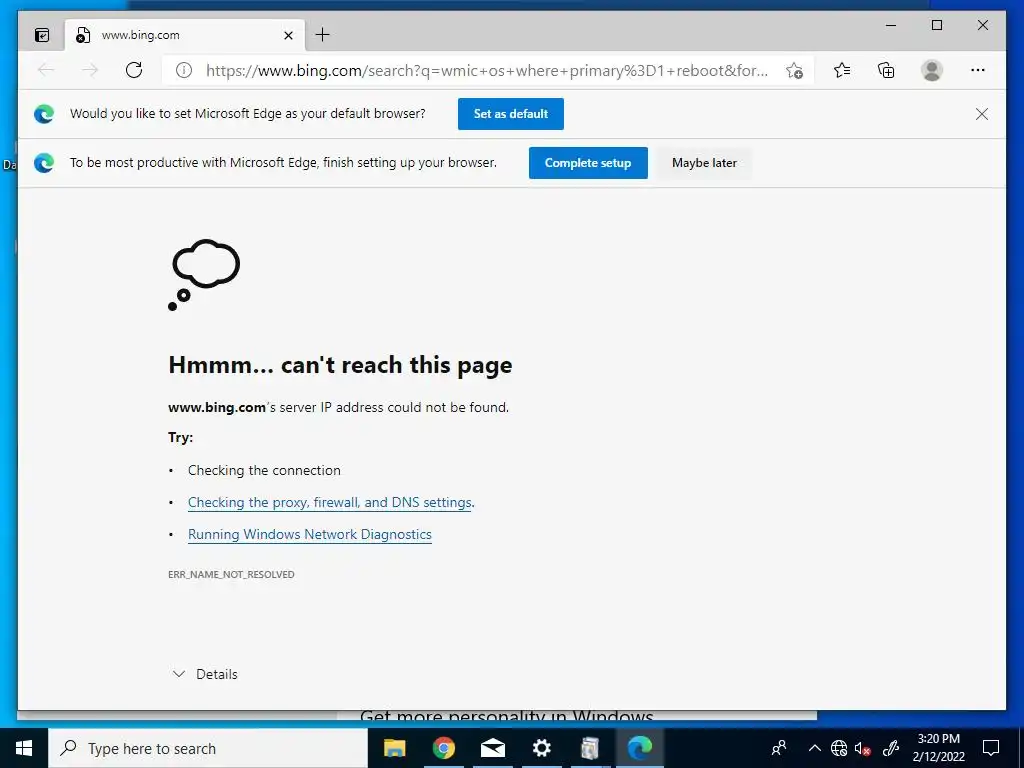Add this page to favorites star
The width and height of the screenshot is (1024, 768).
coord(794,71)
